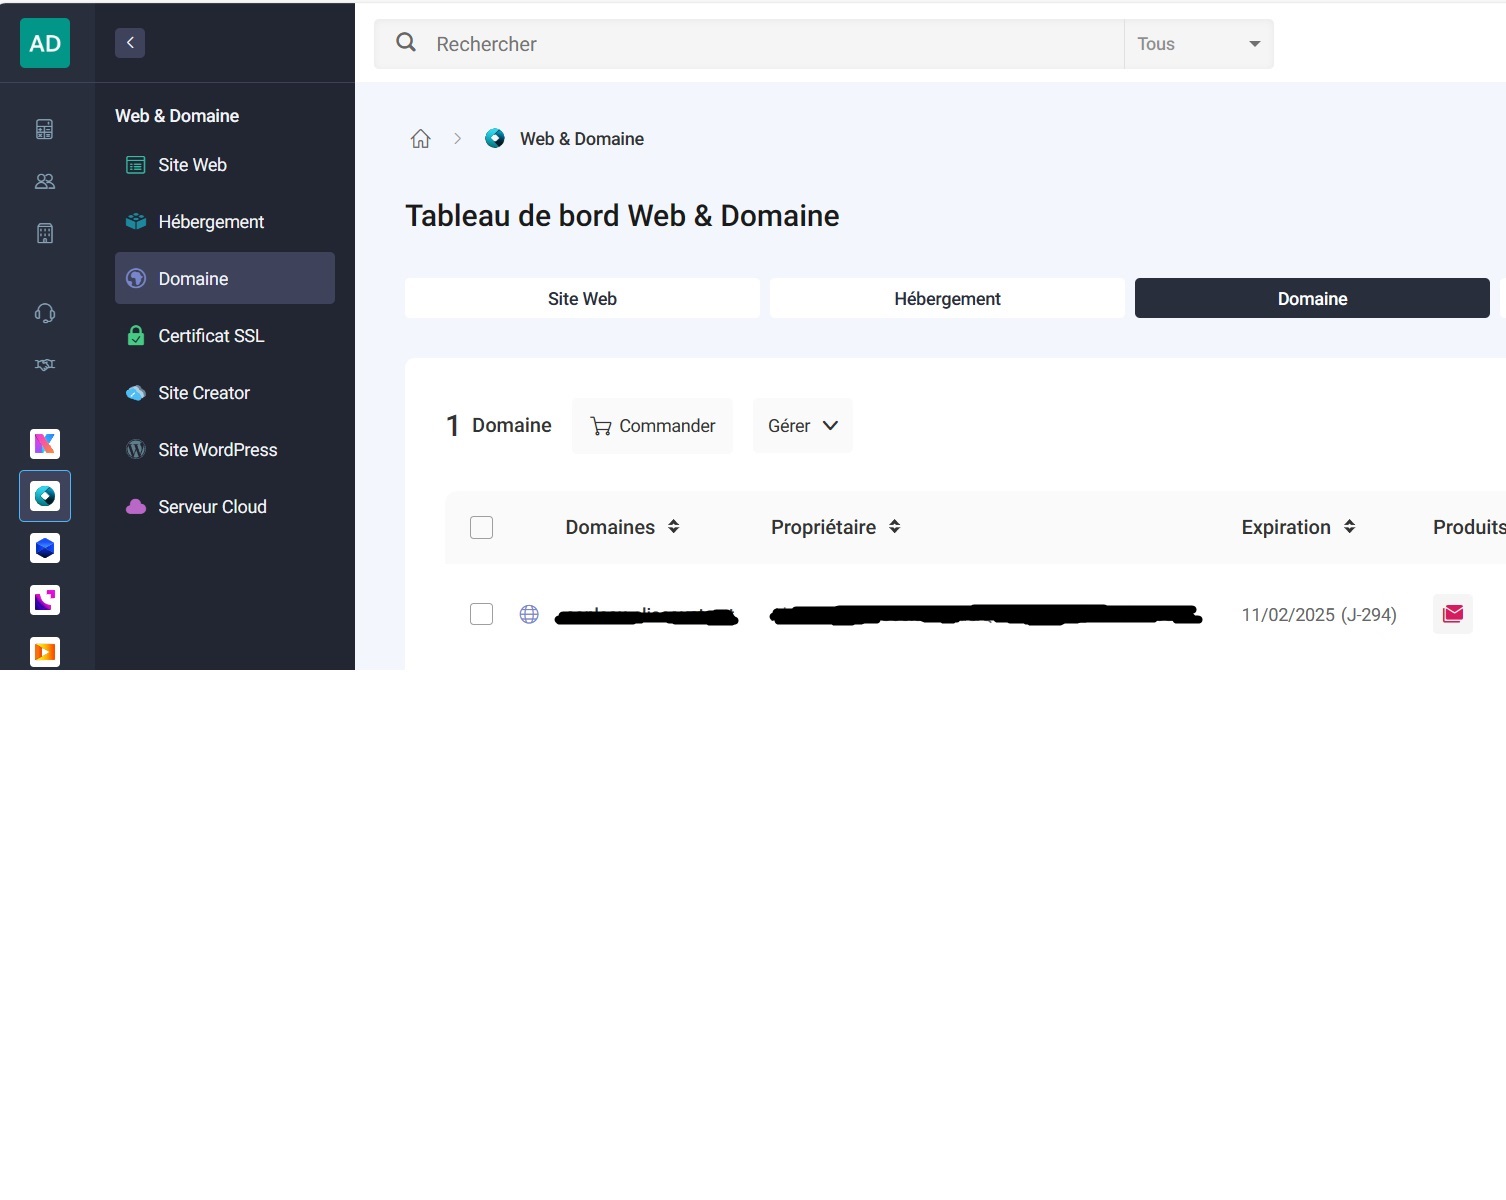Open the Tous search filter dropdown
Viewport: 1506px width, 1200px height.
1198,44
